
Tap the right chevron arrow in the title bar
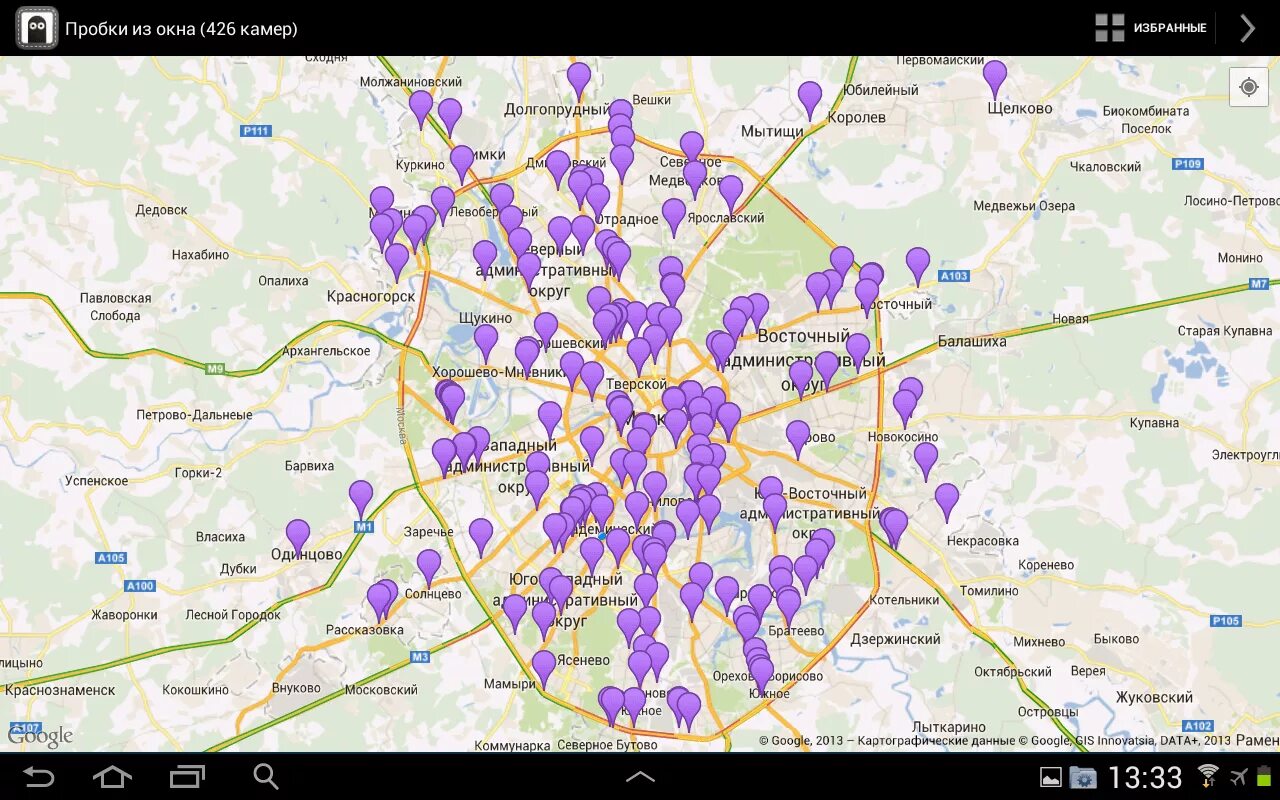pos(1248,28)
